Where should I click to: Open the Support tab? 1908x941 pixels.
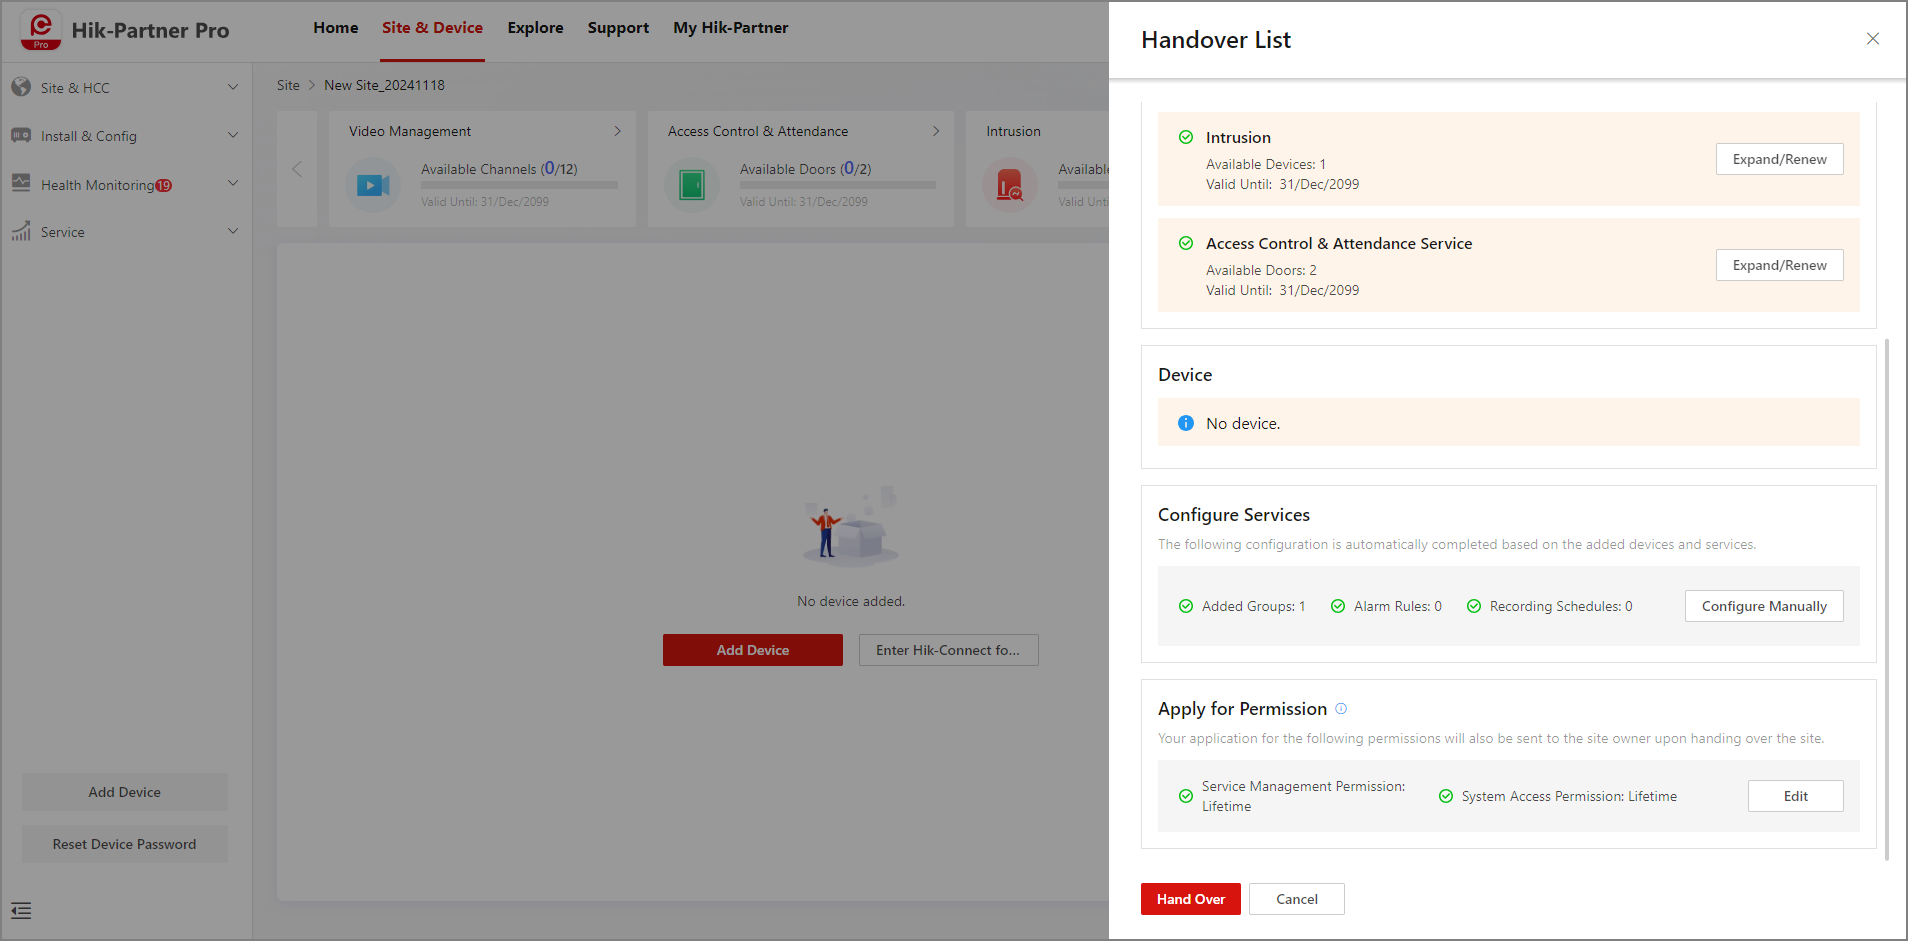pyautogui.click(x=618, y=28)
